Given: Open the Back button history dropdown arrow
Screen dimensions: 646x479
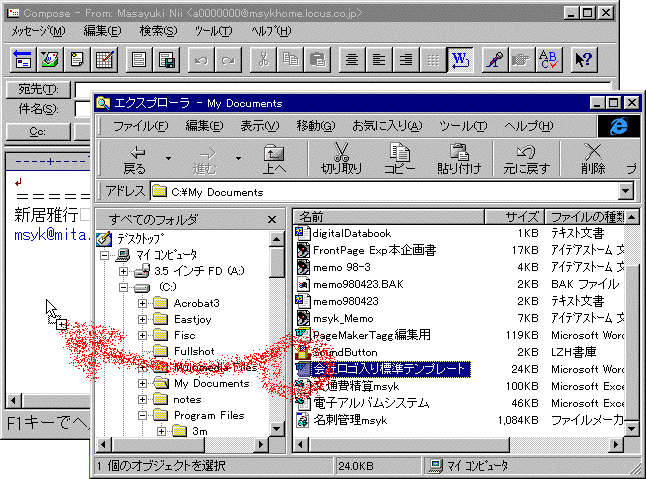Looking at the screenshot, I should tap(168, 158).
